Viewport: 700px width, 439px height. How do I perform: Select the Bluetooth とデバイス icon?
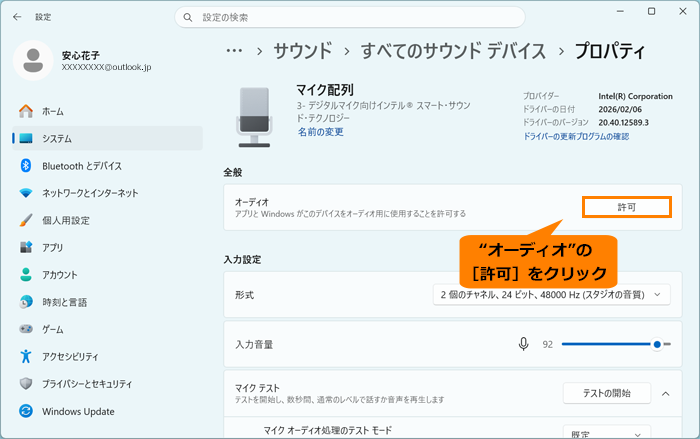[x=26, y=166]
